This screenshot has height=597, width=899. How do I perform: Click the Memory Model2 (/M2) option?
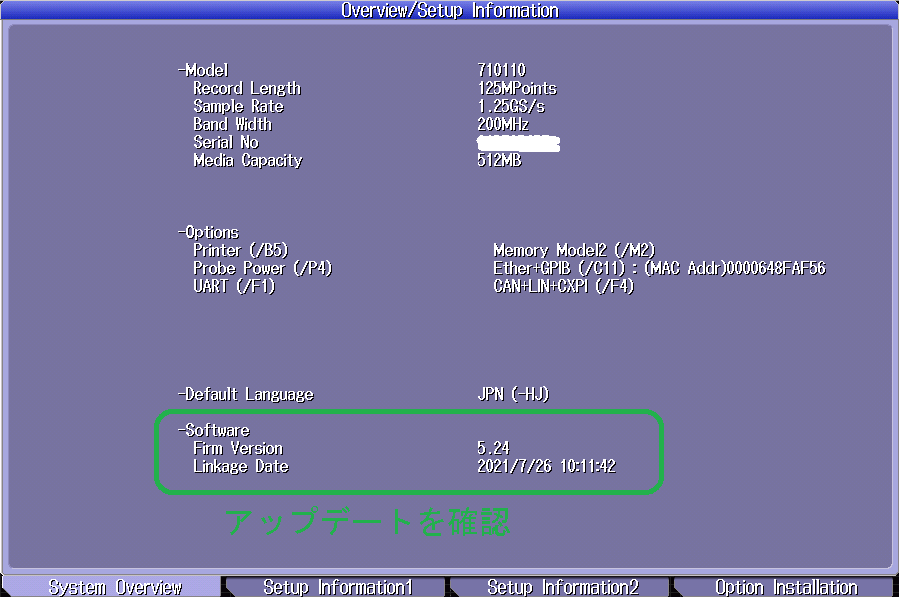coord(574,250)
